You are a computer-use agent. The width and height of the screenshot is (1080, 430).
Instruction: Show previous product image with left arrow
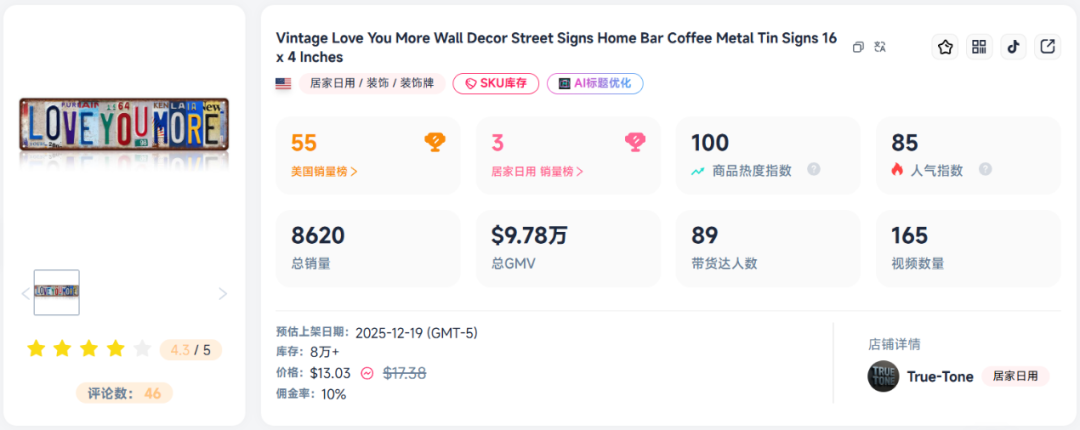(26, 294)
